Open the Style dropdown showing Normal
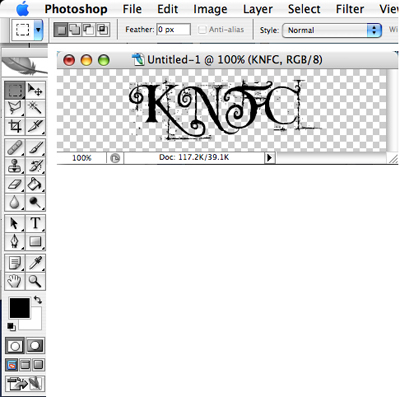 [332, 30]
